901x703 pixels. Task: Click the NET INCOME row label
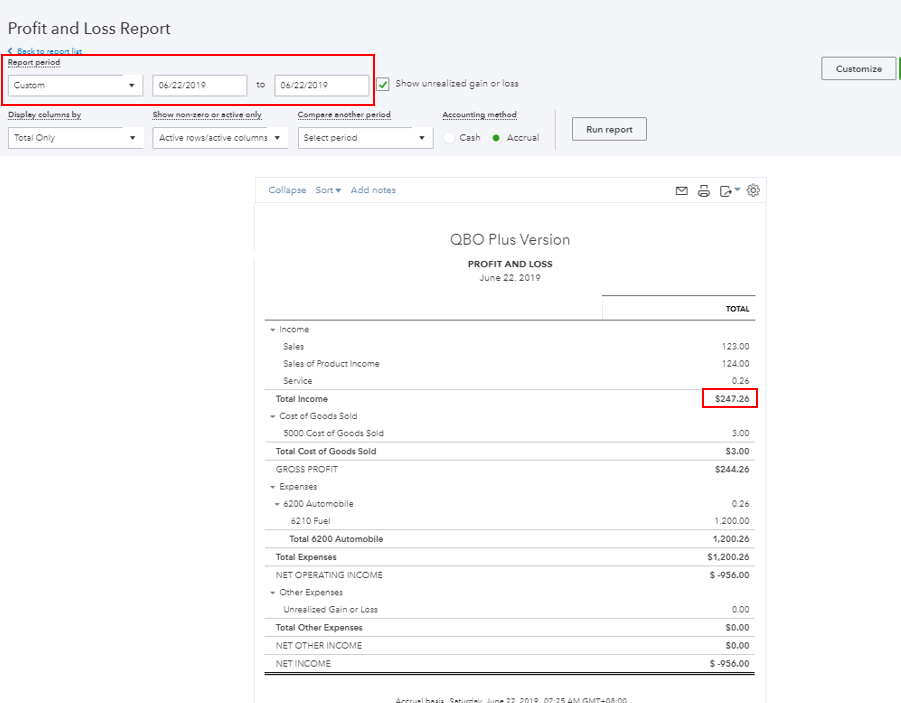coord(303,664)
